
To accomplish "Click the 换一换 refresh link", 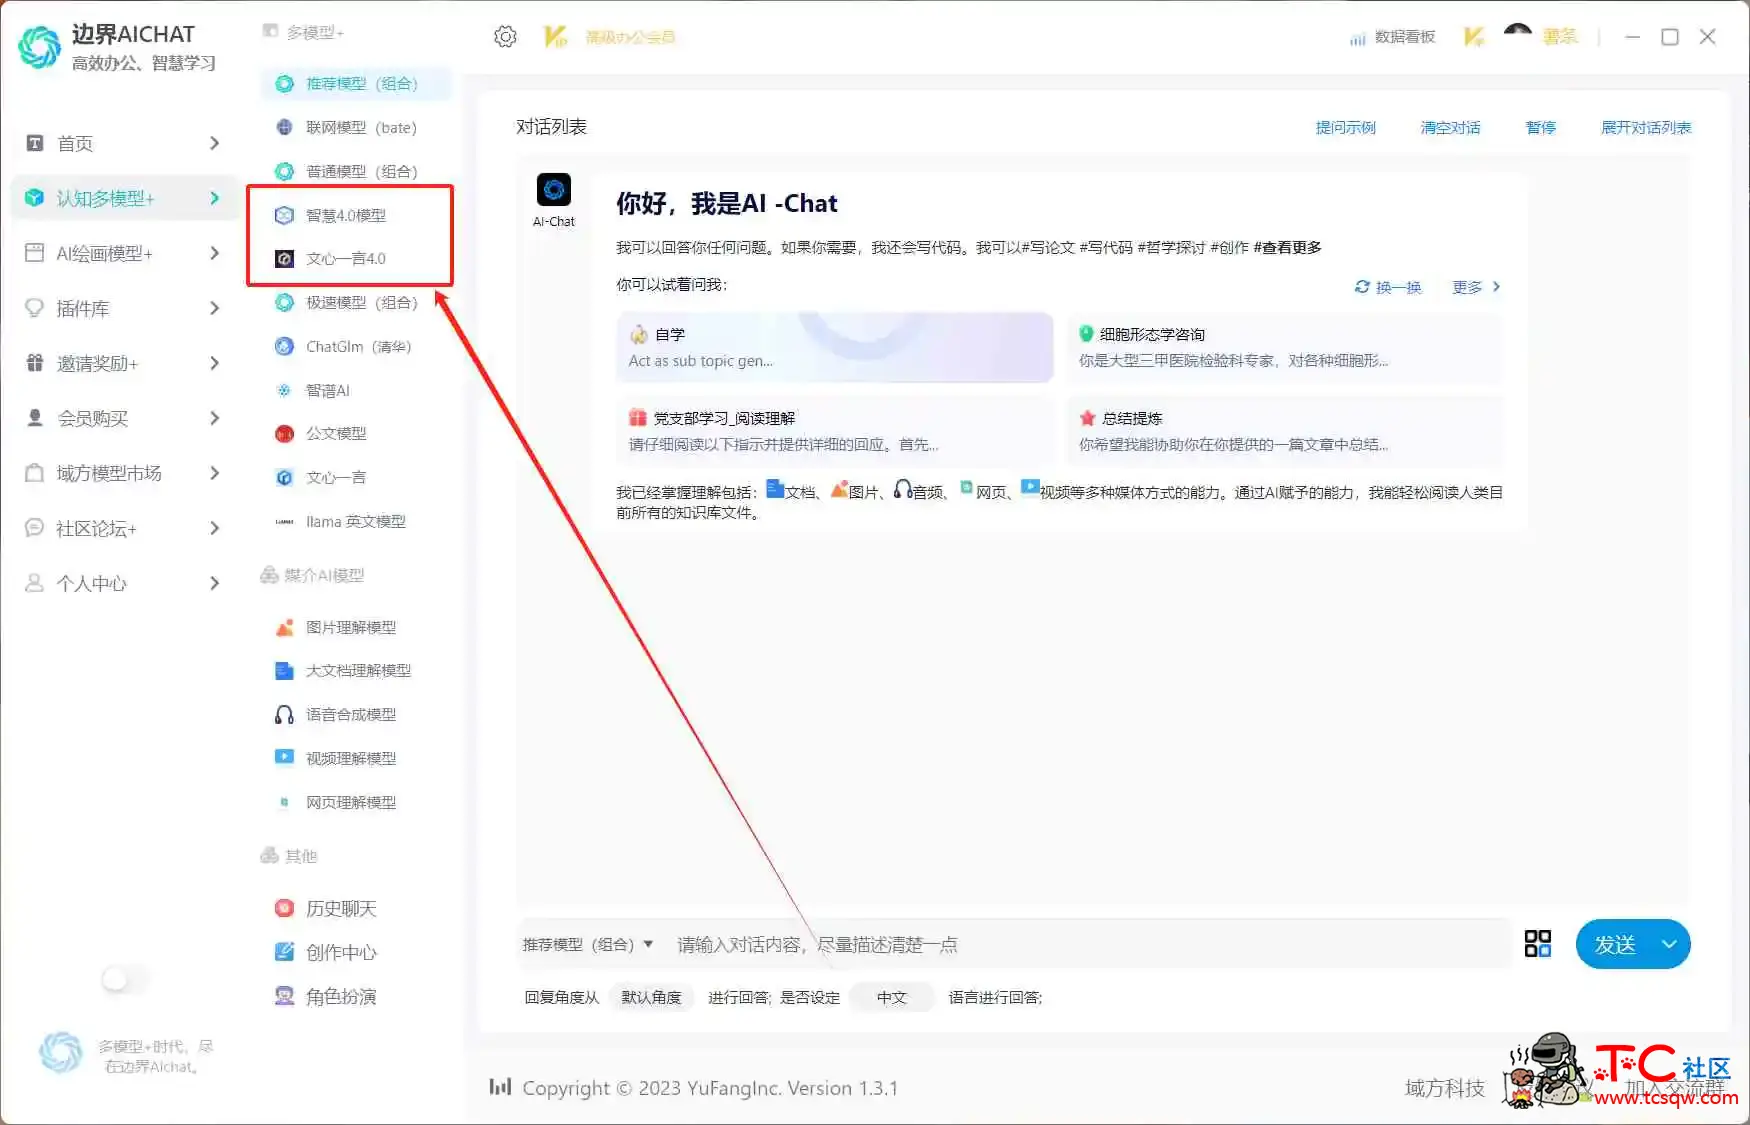I will (1388, 287).
